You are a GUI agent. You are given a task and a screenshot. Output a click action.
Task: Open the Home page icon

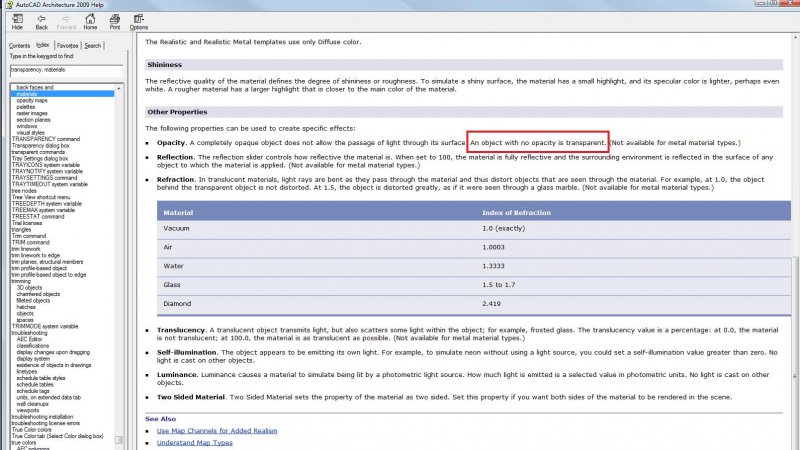pos(90,21)
